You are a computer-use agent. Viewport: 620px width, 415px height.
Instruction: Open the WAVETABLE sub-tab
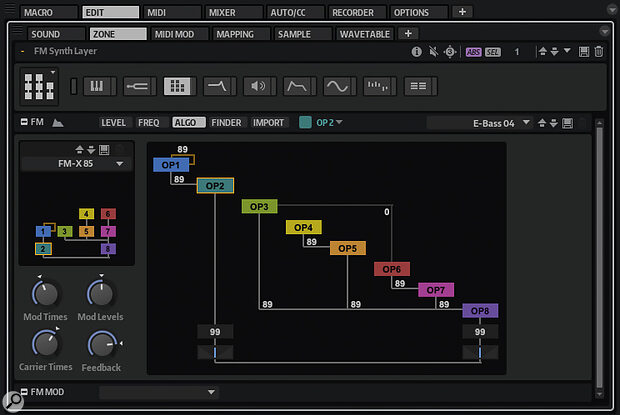(x=365, y=34)
